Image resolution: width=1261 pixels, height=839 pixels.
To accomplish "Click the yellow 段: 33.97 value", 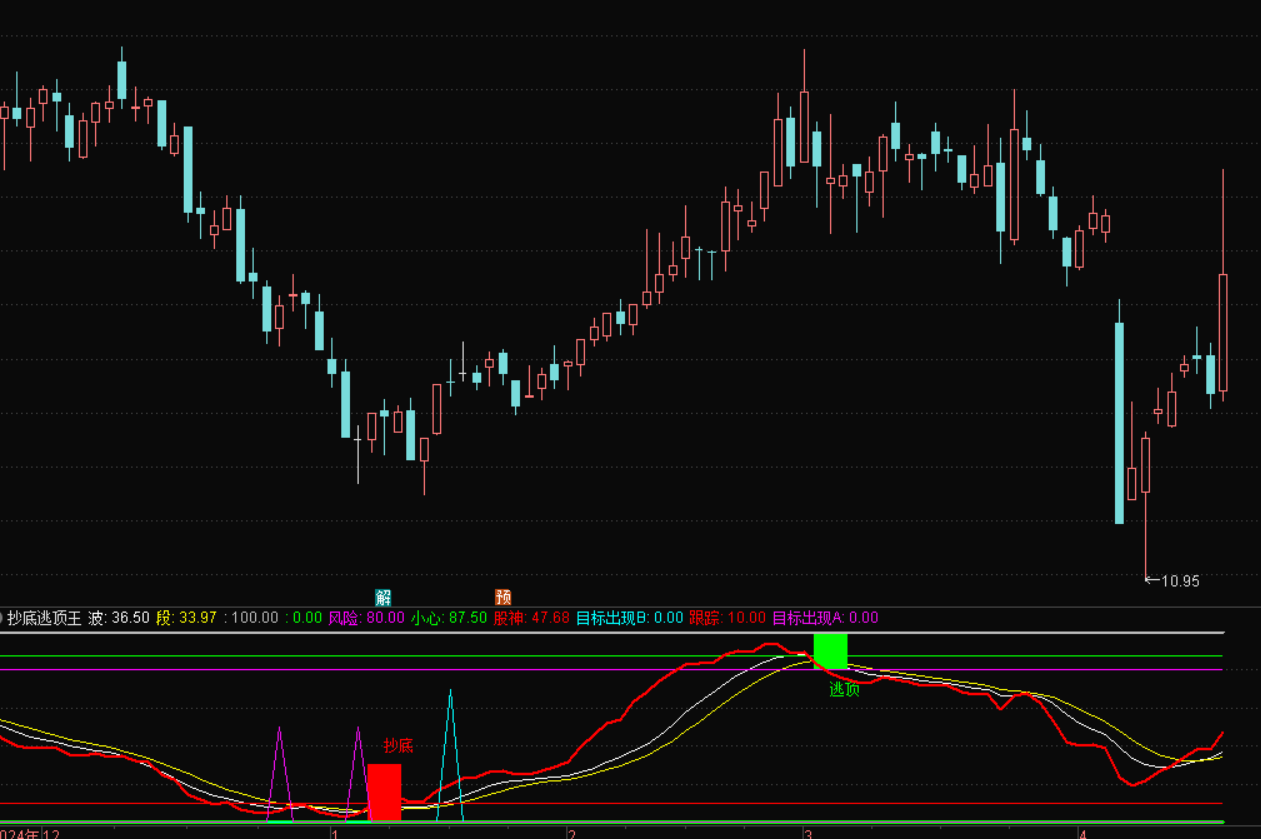I will (x=186, y=618).
